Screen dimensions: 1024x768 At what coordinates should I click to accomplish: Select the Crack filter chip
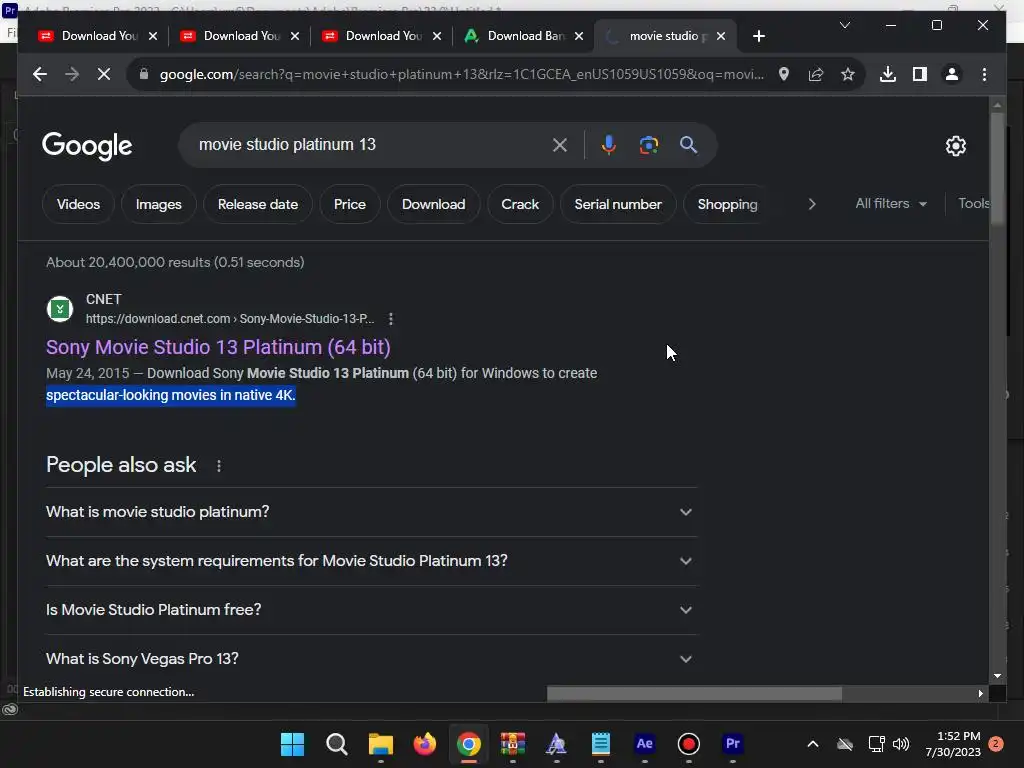coord(520,204)
